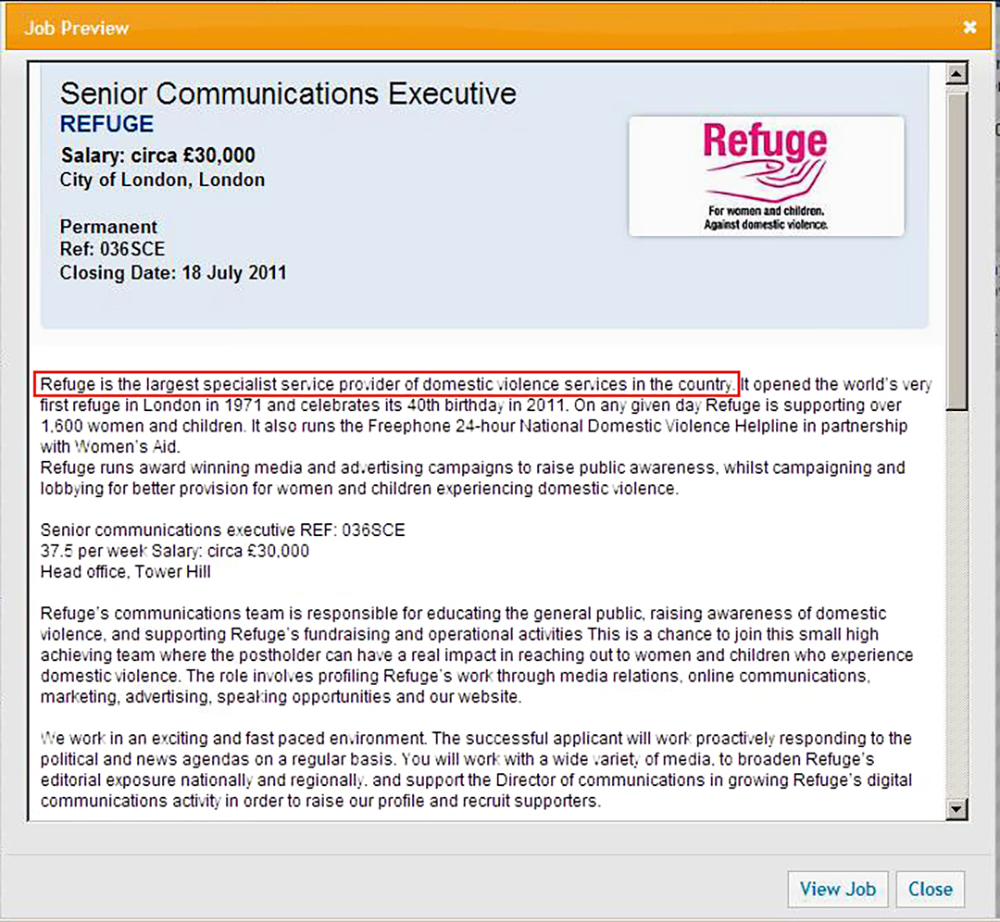Click the Senior communications executive REF line in the body

(222, 530)
